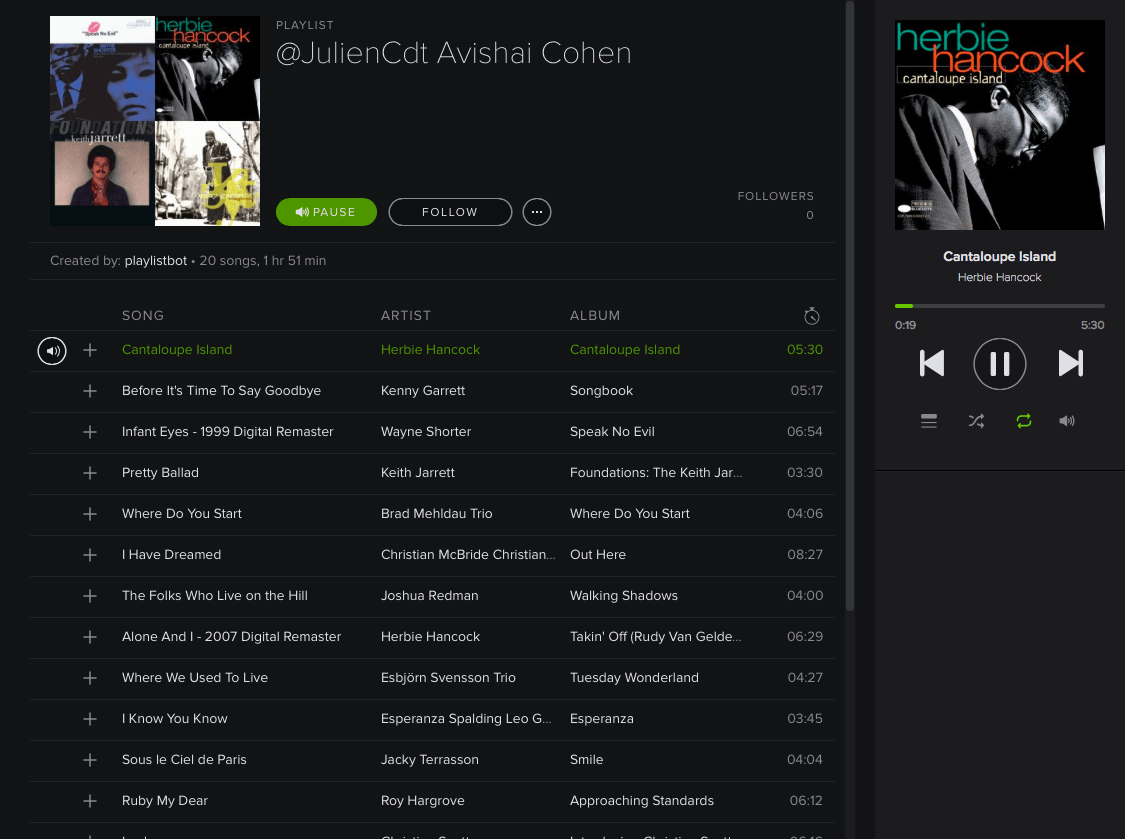Viewport: 1125px width, 839px height.
Task: Open the album Esperanza
Action: coord(601,718)
